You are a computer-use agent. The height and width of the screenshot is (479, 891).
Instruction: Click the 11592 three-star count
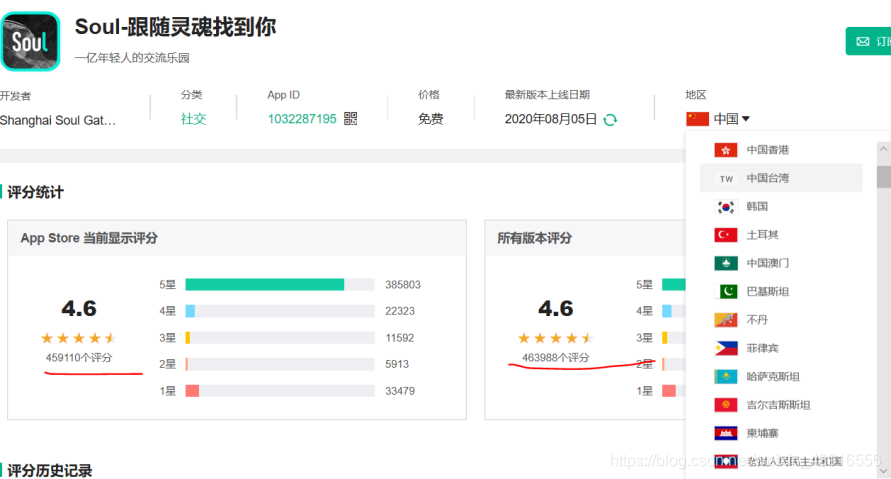(400, 338)
